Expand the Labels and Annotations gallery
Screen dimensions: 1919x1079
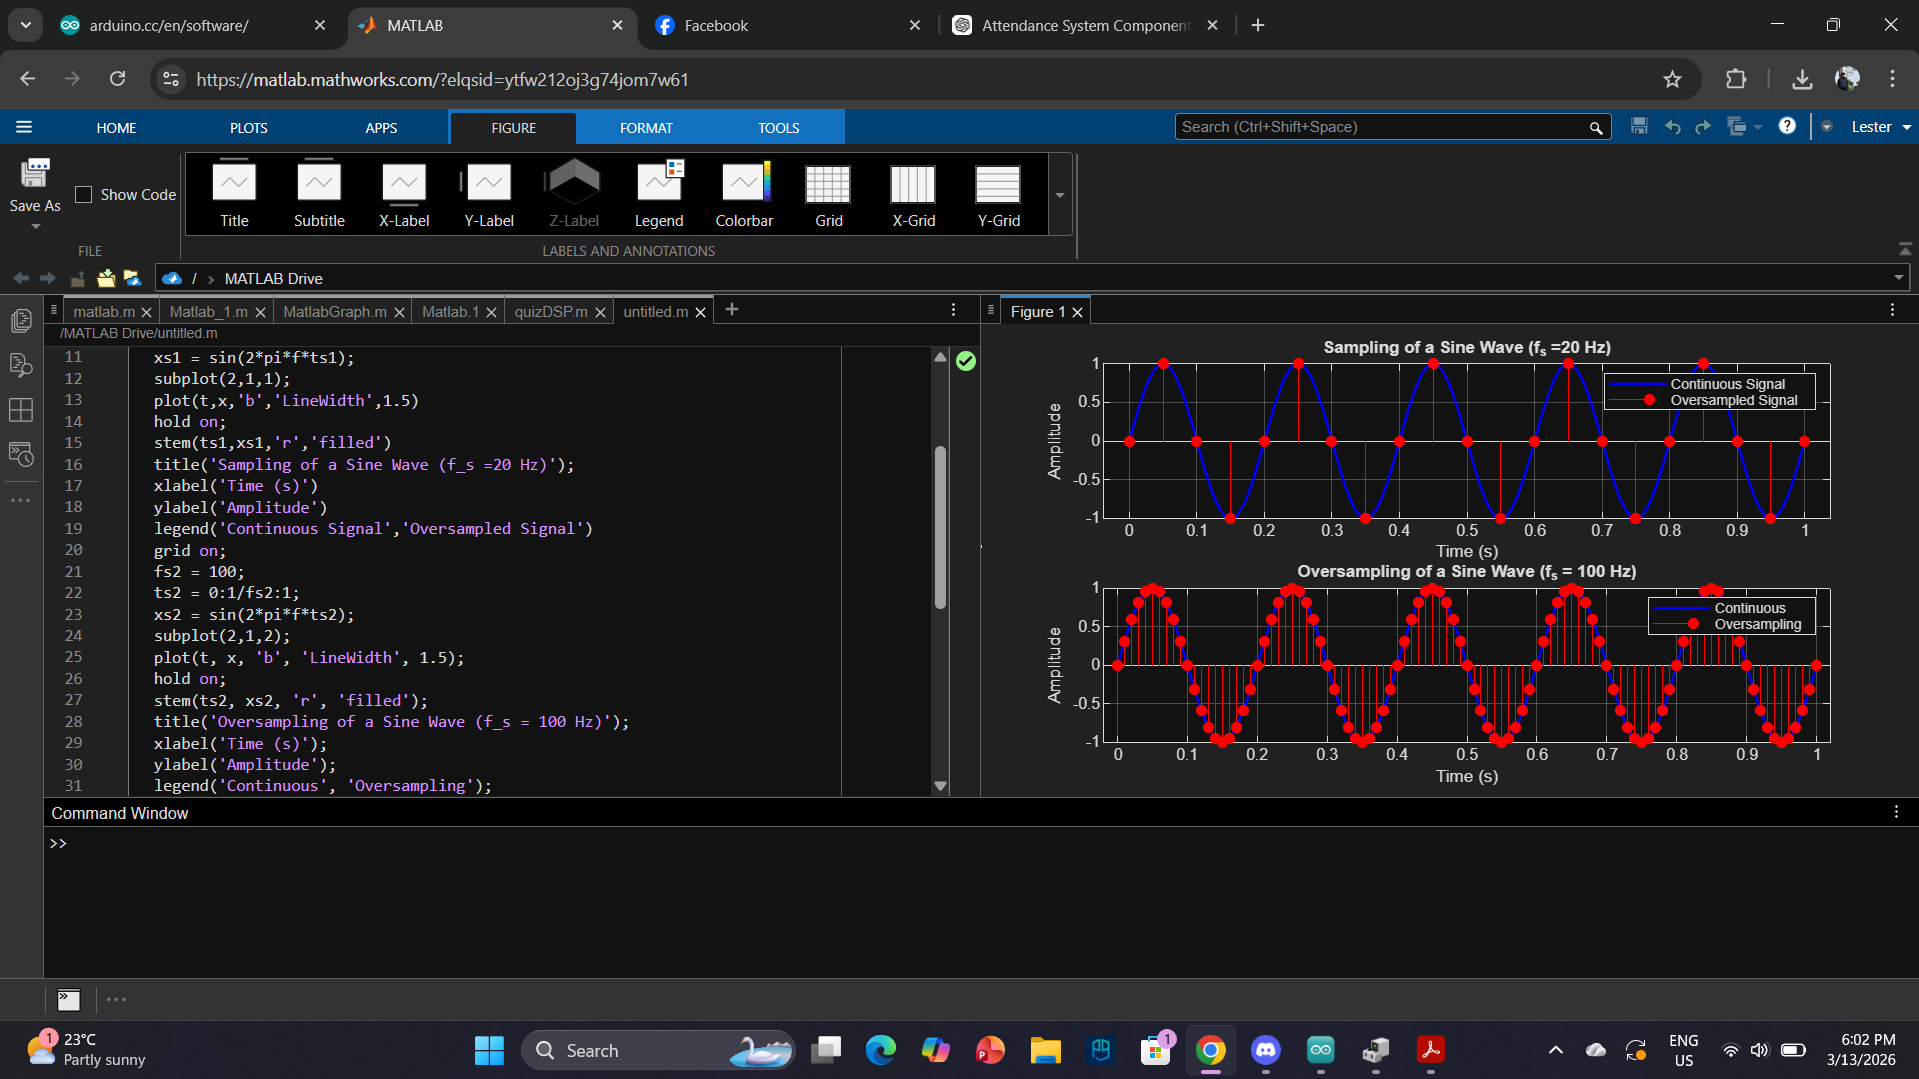[1060, 195]
